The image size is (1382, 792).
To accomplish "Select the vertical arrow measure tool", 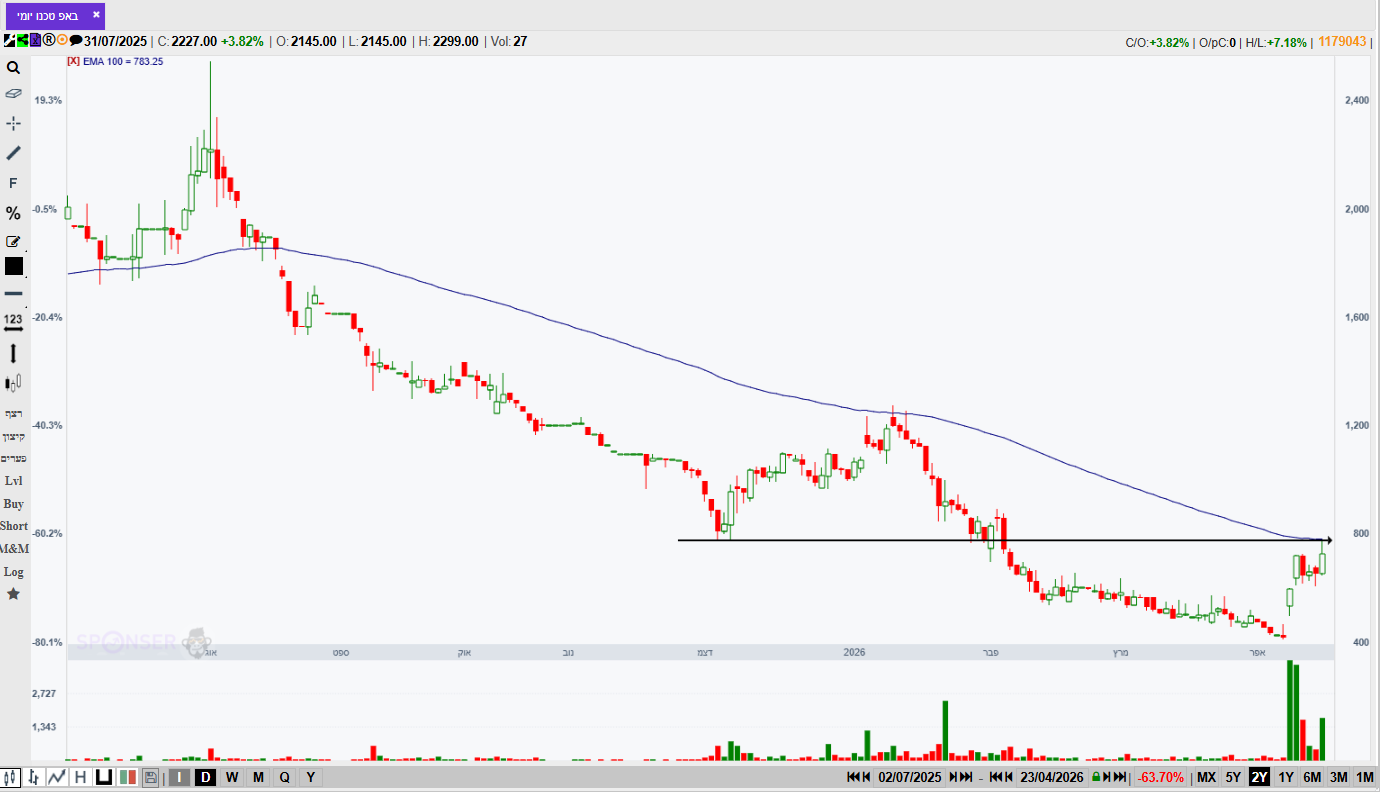I will [13, 353].
